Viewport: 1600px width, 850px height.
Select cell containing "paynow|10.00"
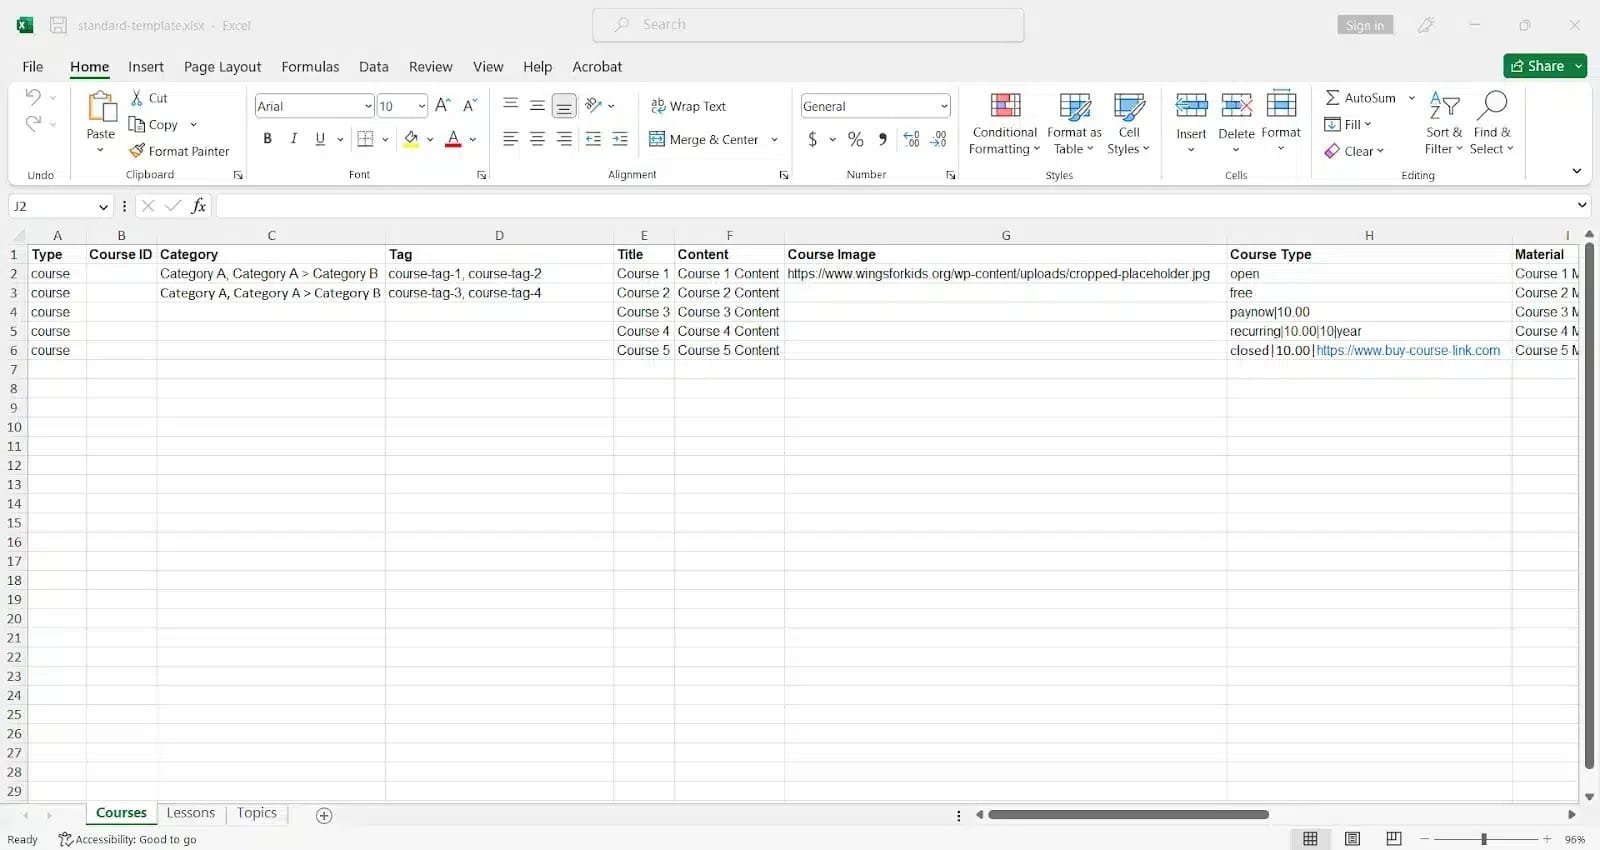tap(1369, 312)
